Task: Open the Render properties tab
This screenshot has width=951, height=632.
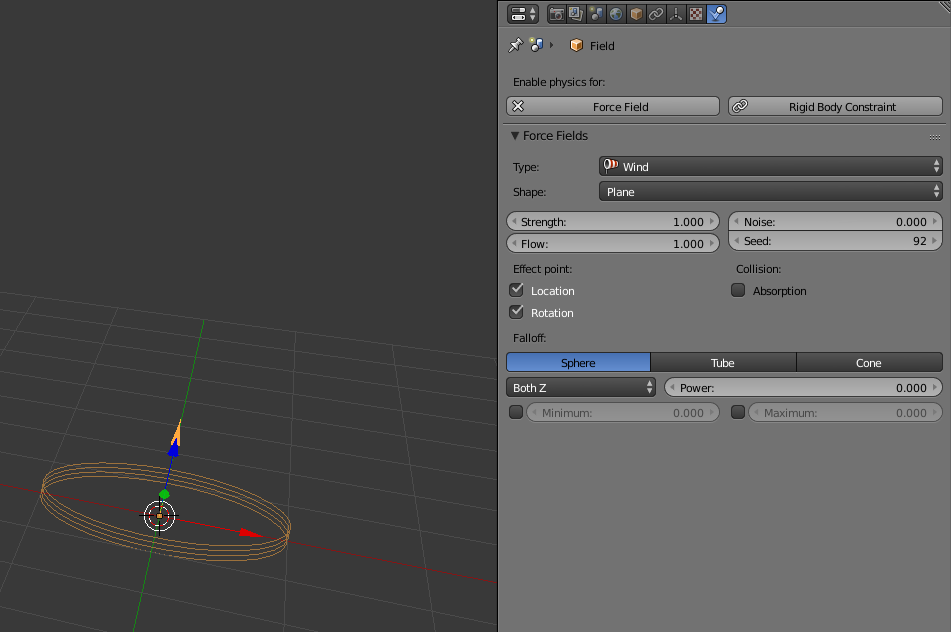Action: click(556, 13)
